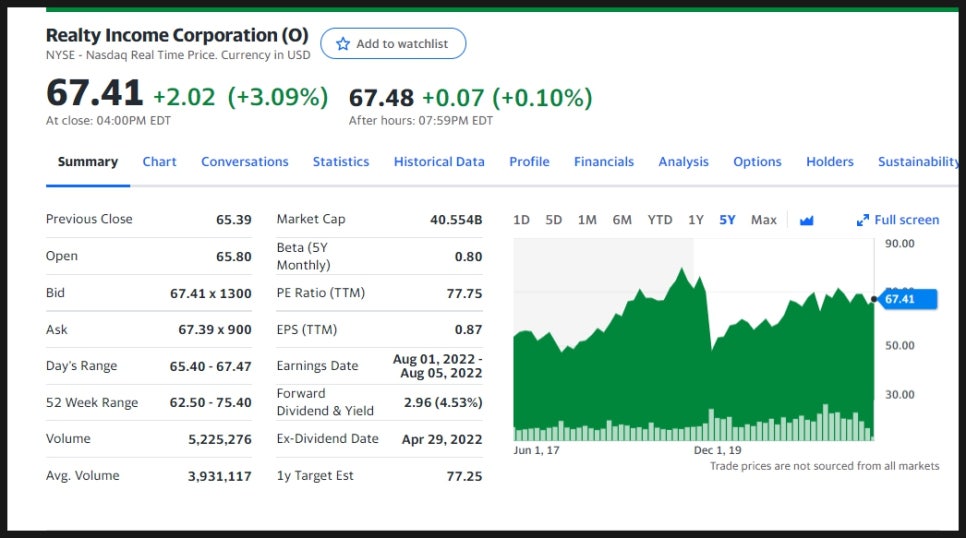The height and width of the screenshot is (538, 966).
Task: View the Profile tab
Action: tap(529, 162)
